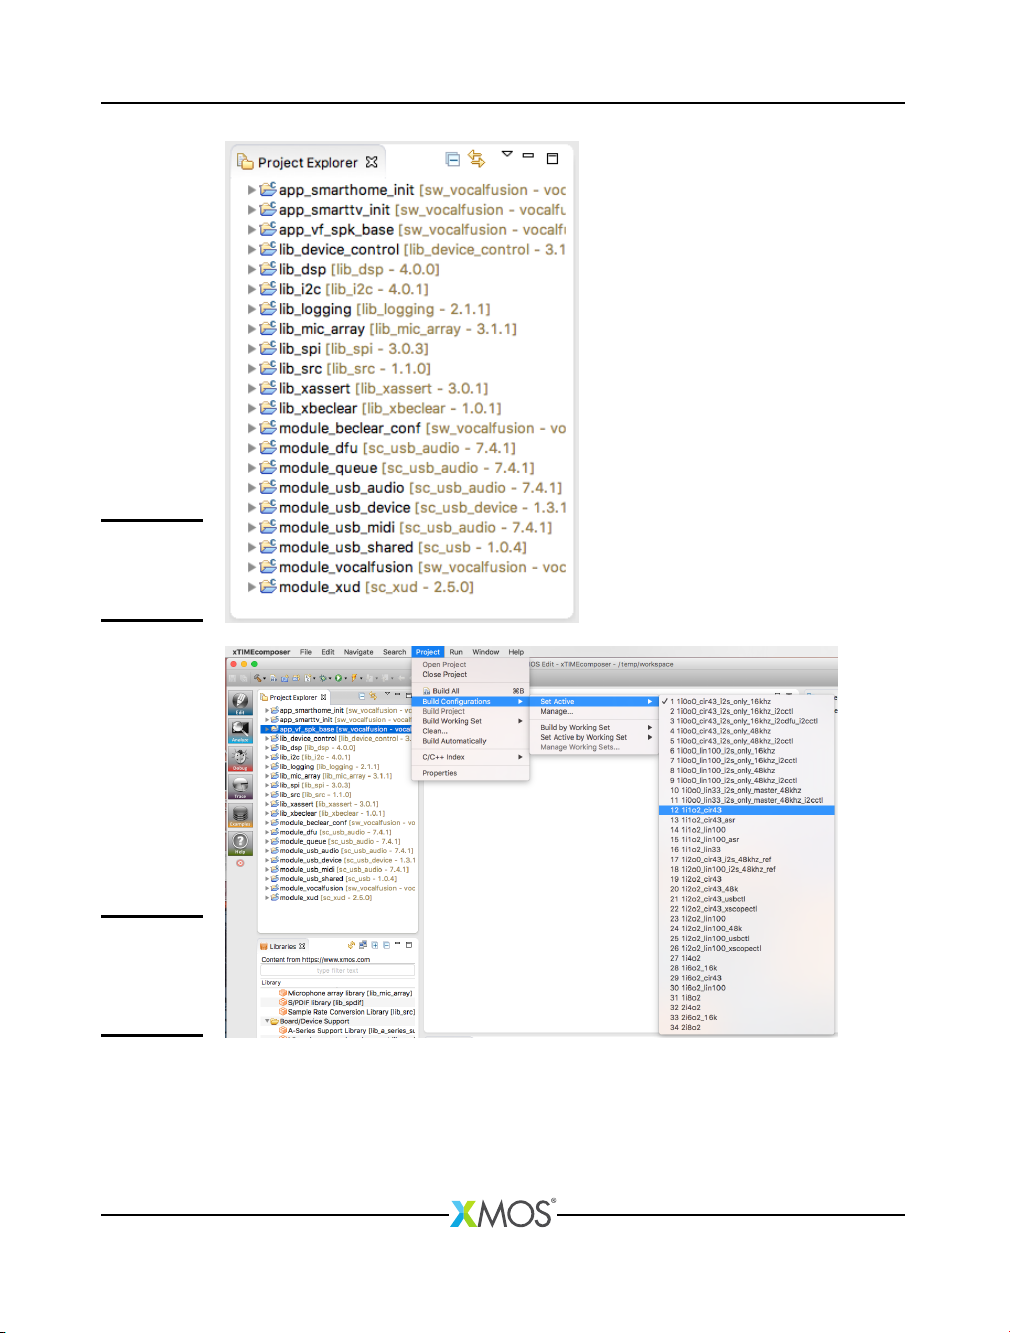This screenshot has width=1010, height=1333.
Task: Open the Navigate menu in xTIMEcomposer
Action: click(358, 652)
